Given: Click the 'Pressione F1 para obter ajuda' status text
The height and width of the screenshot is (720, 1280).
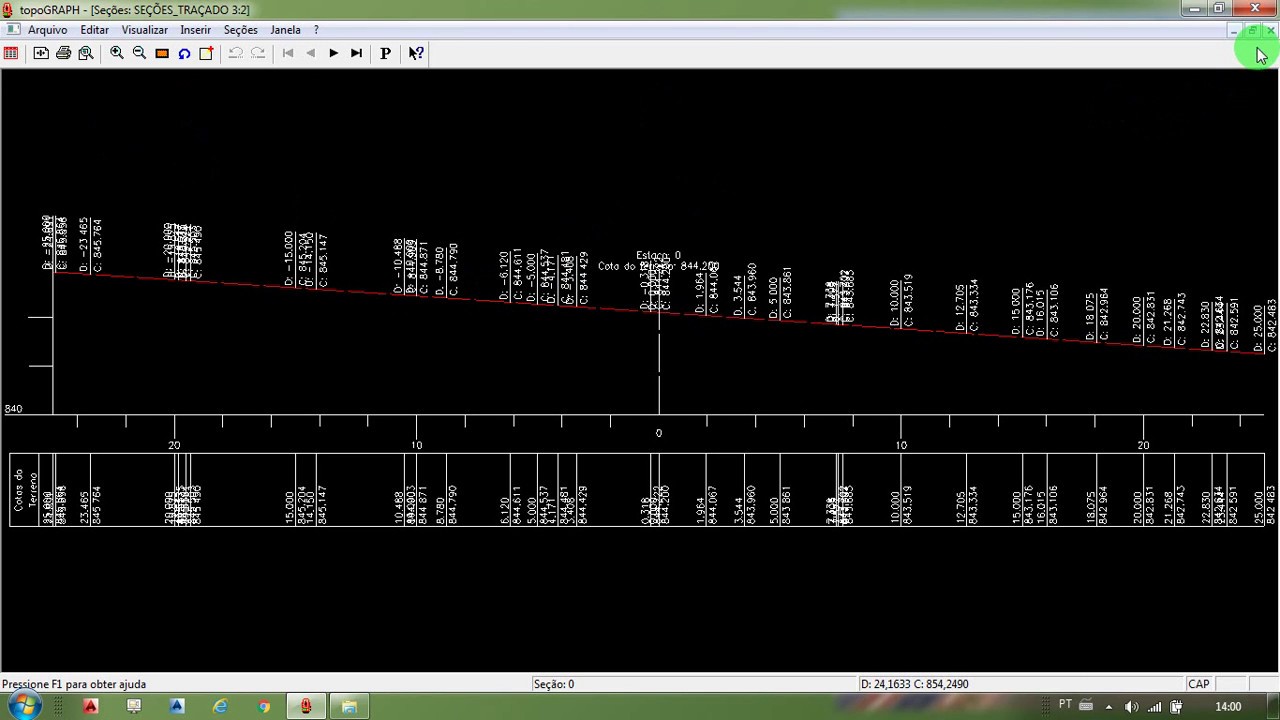Looking at the screenshot, I should 74,684.
